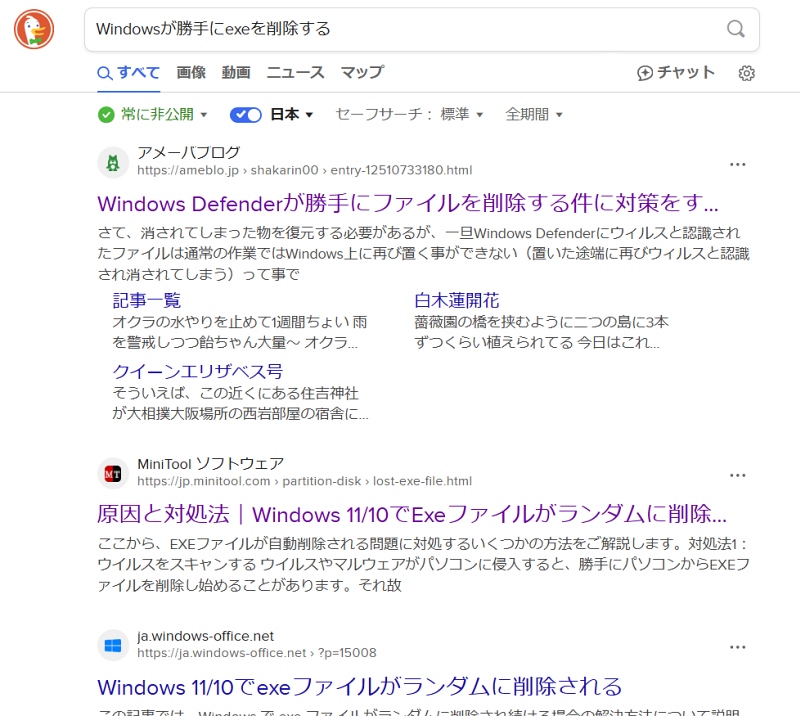Expand the 常に非公開 privacy dropdown
Screen dimensions: 800x716
point(153,115)
